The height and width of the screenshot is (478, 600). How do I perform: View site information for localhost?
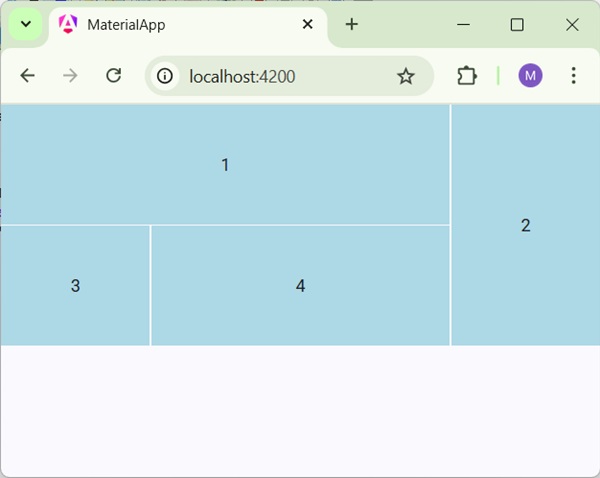pyautogui.click(x=165, y=76)
